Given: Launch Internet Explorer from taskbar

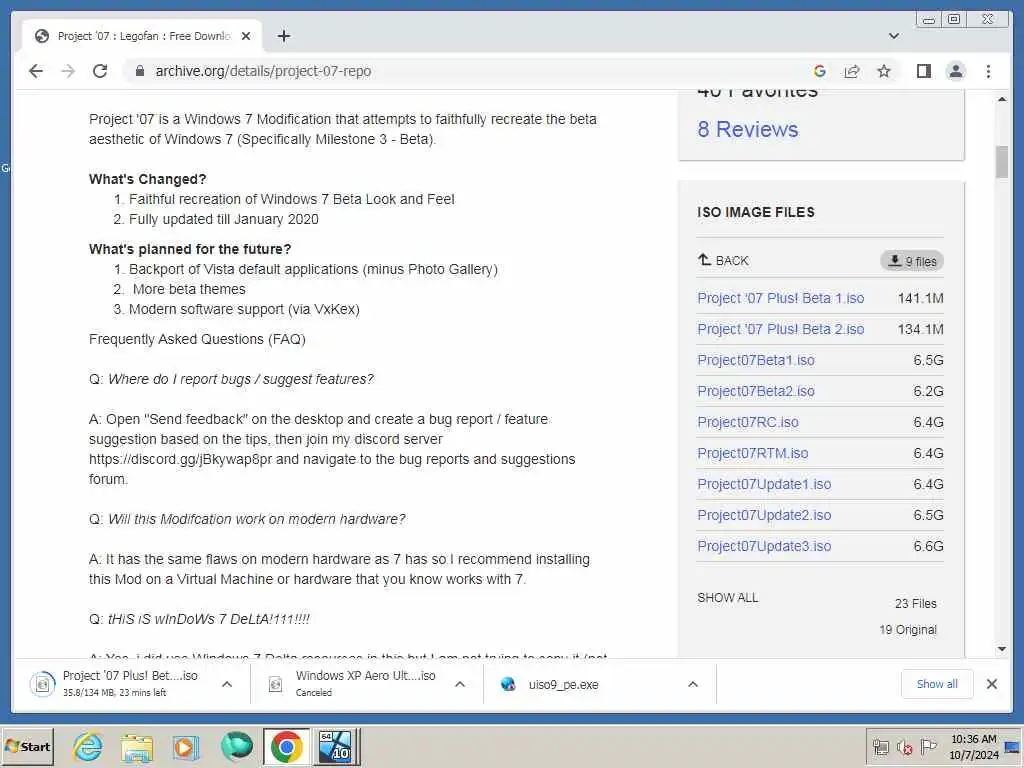Looking at the screenshot, I should tap(88, 746).
